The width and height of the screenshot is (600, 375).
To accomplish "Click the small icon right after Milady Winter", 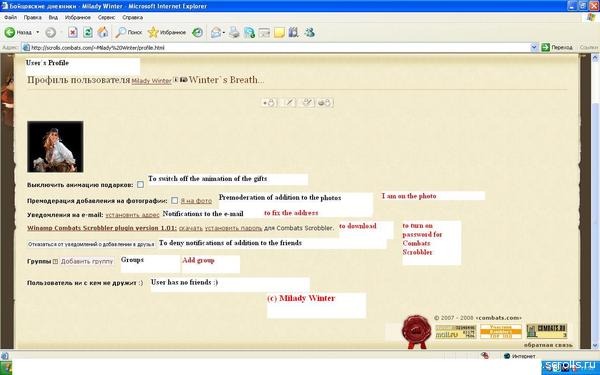I will pyautogui.click(x=176, y=80).
